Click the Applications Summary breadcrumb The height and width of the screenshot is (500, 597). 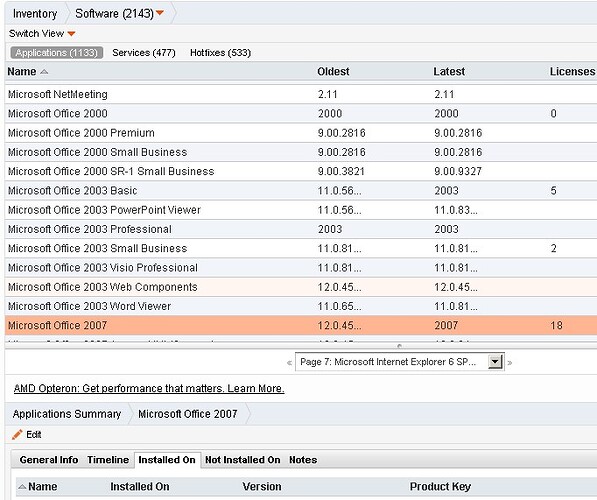67,414
